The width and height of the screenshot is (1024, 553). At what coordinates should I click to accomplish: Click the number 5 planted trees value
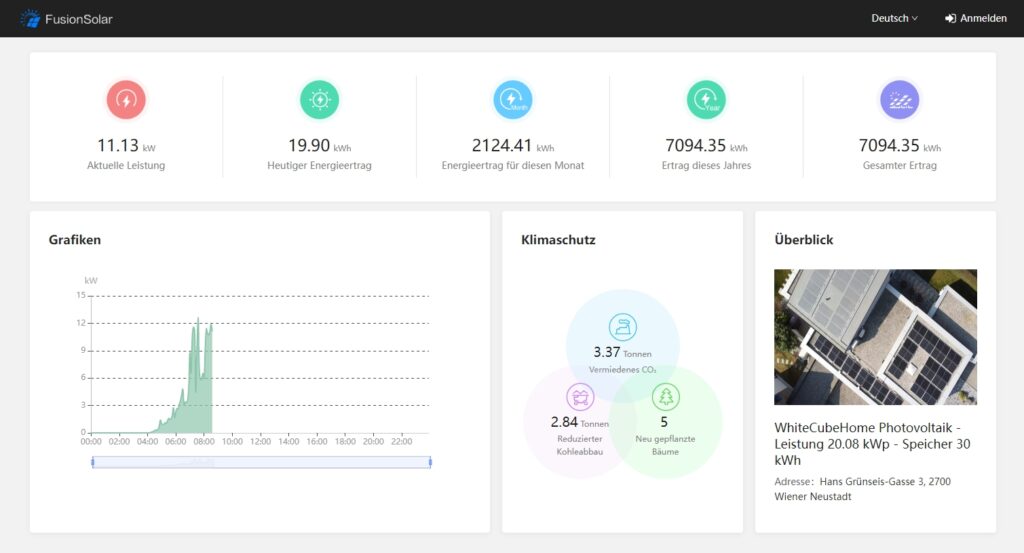point(664,422)
